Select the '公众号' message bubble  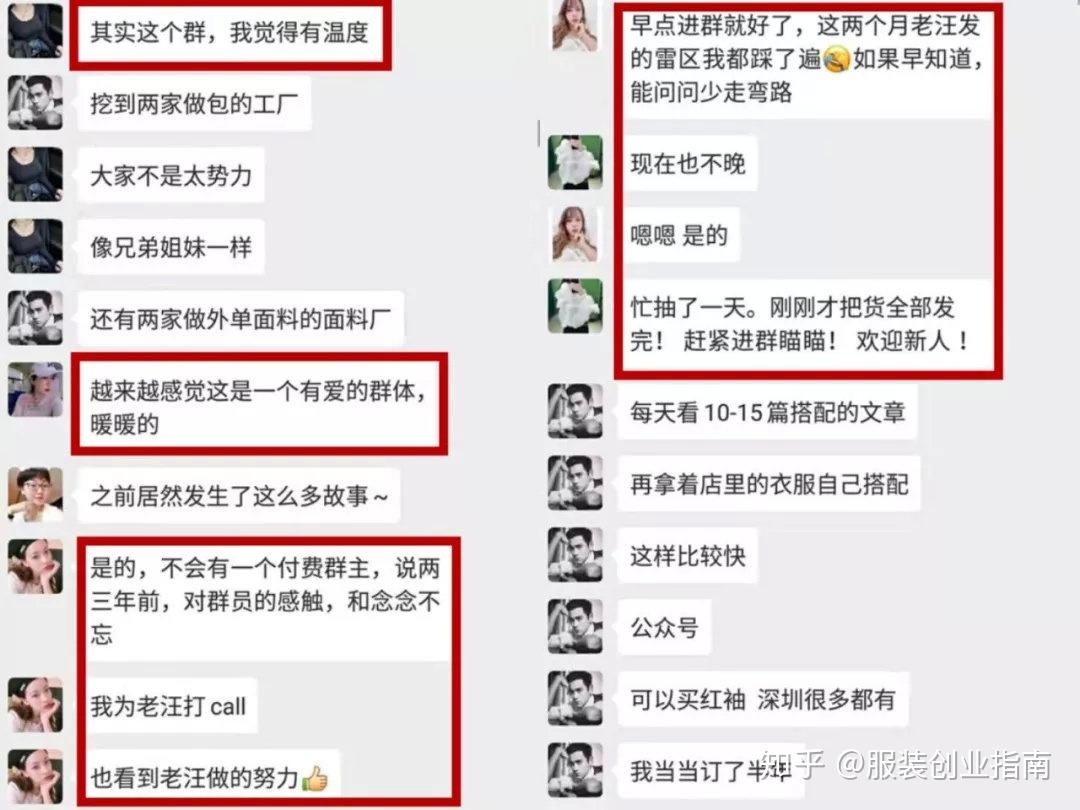coord(665,627)
